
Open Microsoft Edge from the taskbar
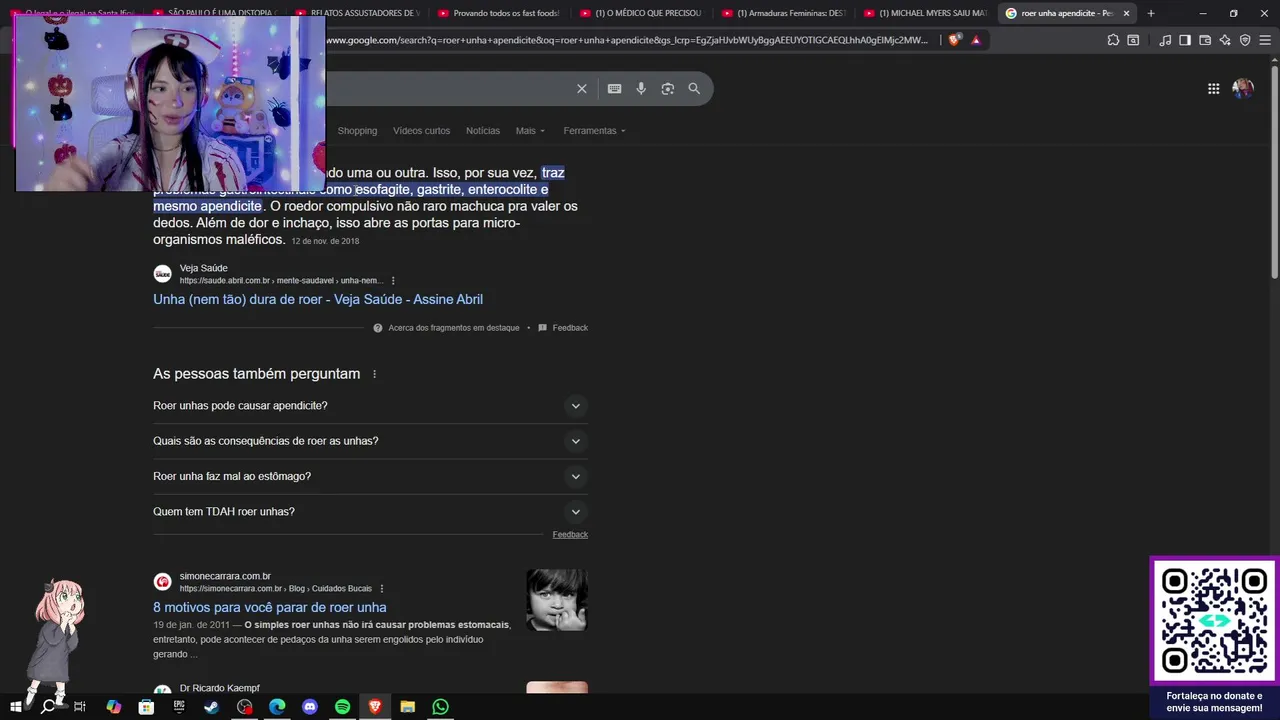click(277, 707)
